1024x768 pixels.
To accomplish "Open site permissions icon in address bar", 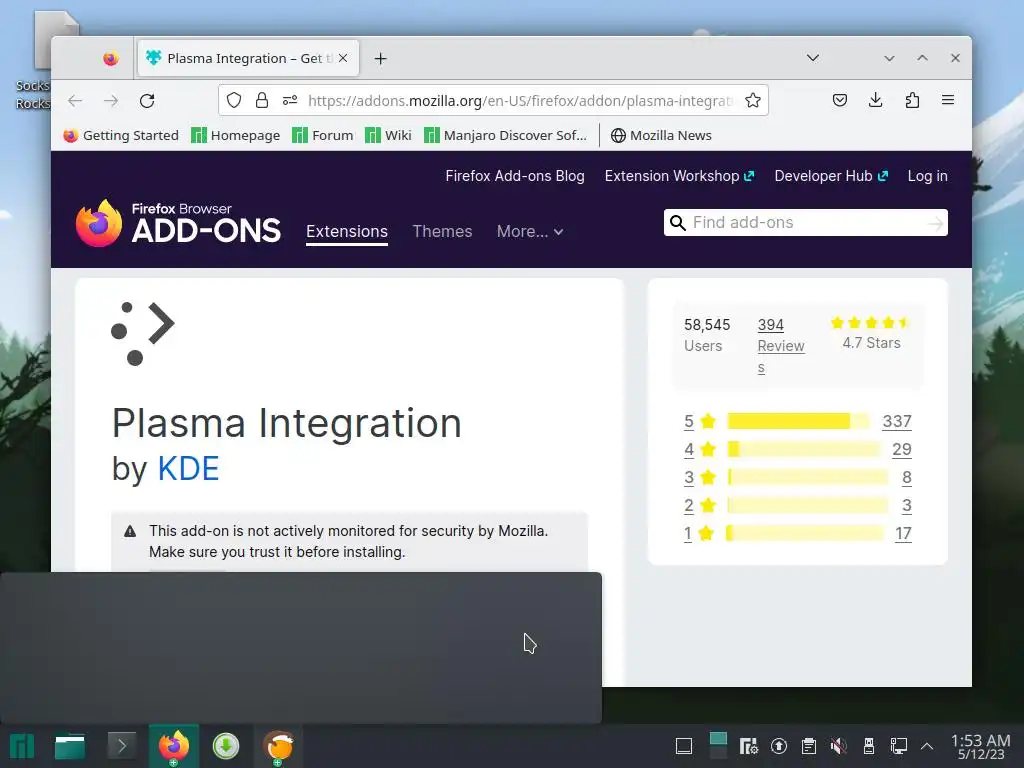I will pyautogui.click(x=290, y=100).
